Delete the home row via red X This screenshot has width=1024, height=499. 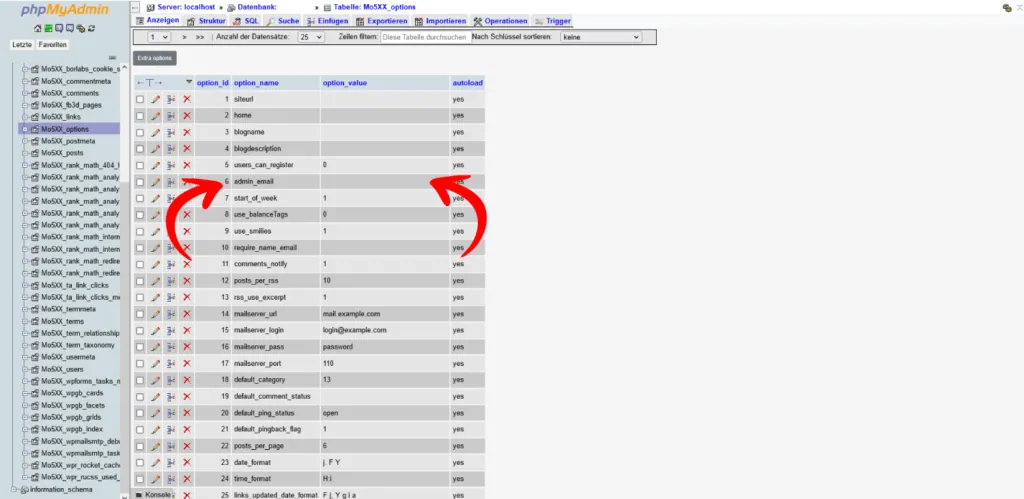tap(187, 116)
